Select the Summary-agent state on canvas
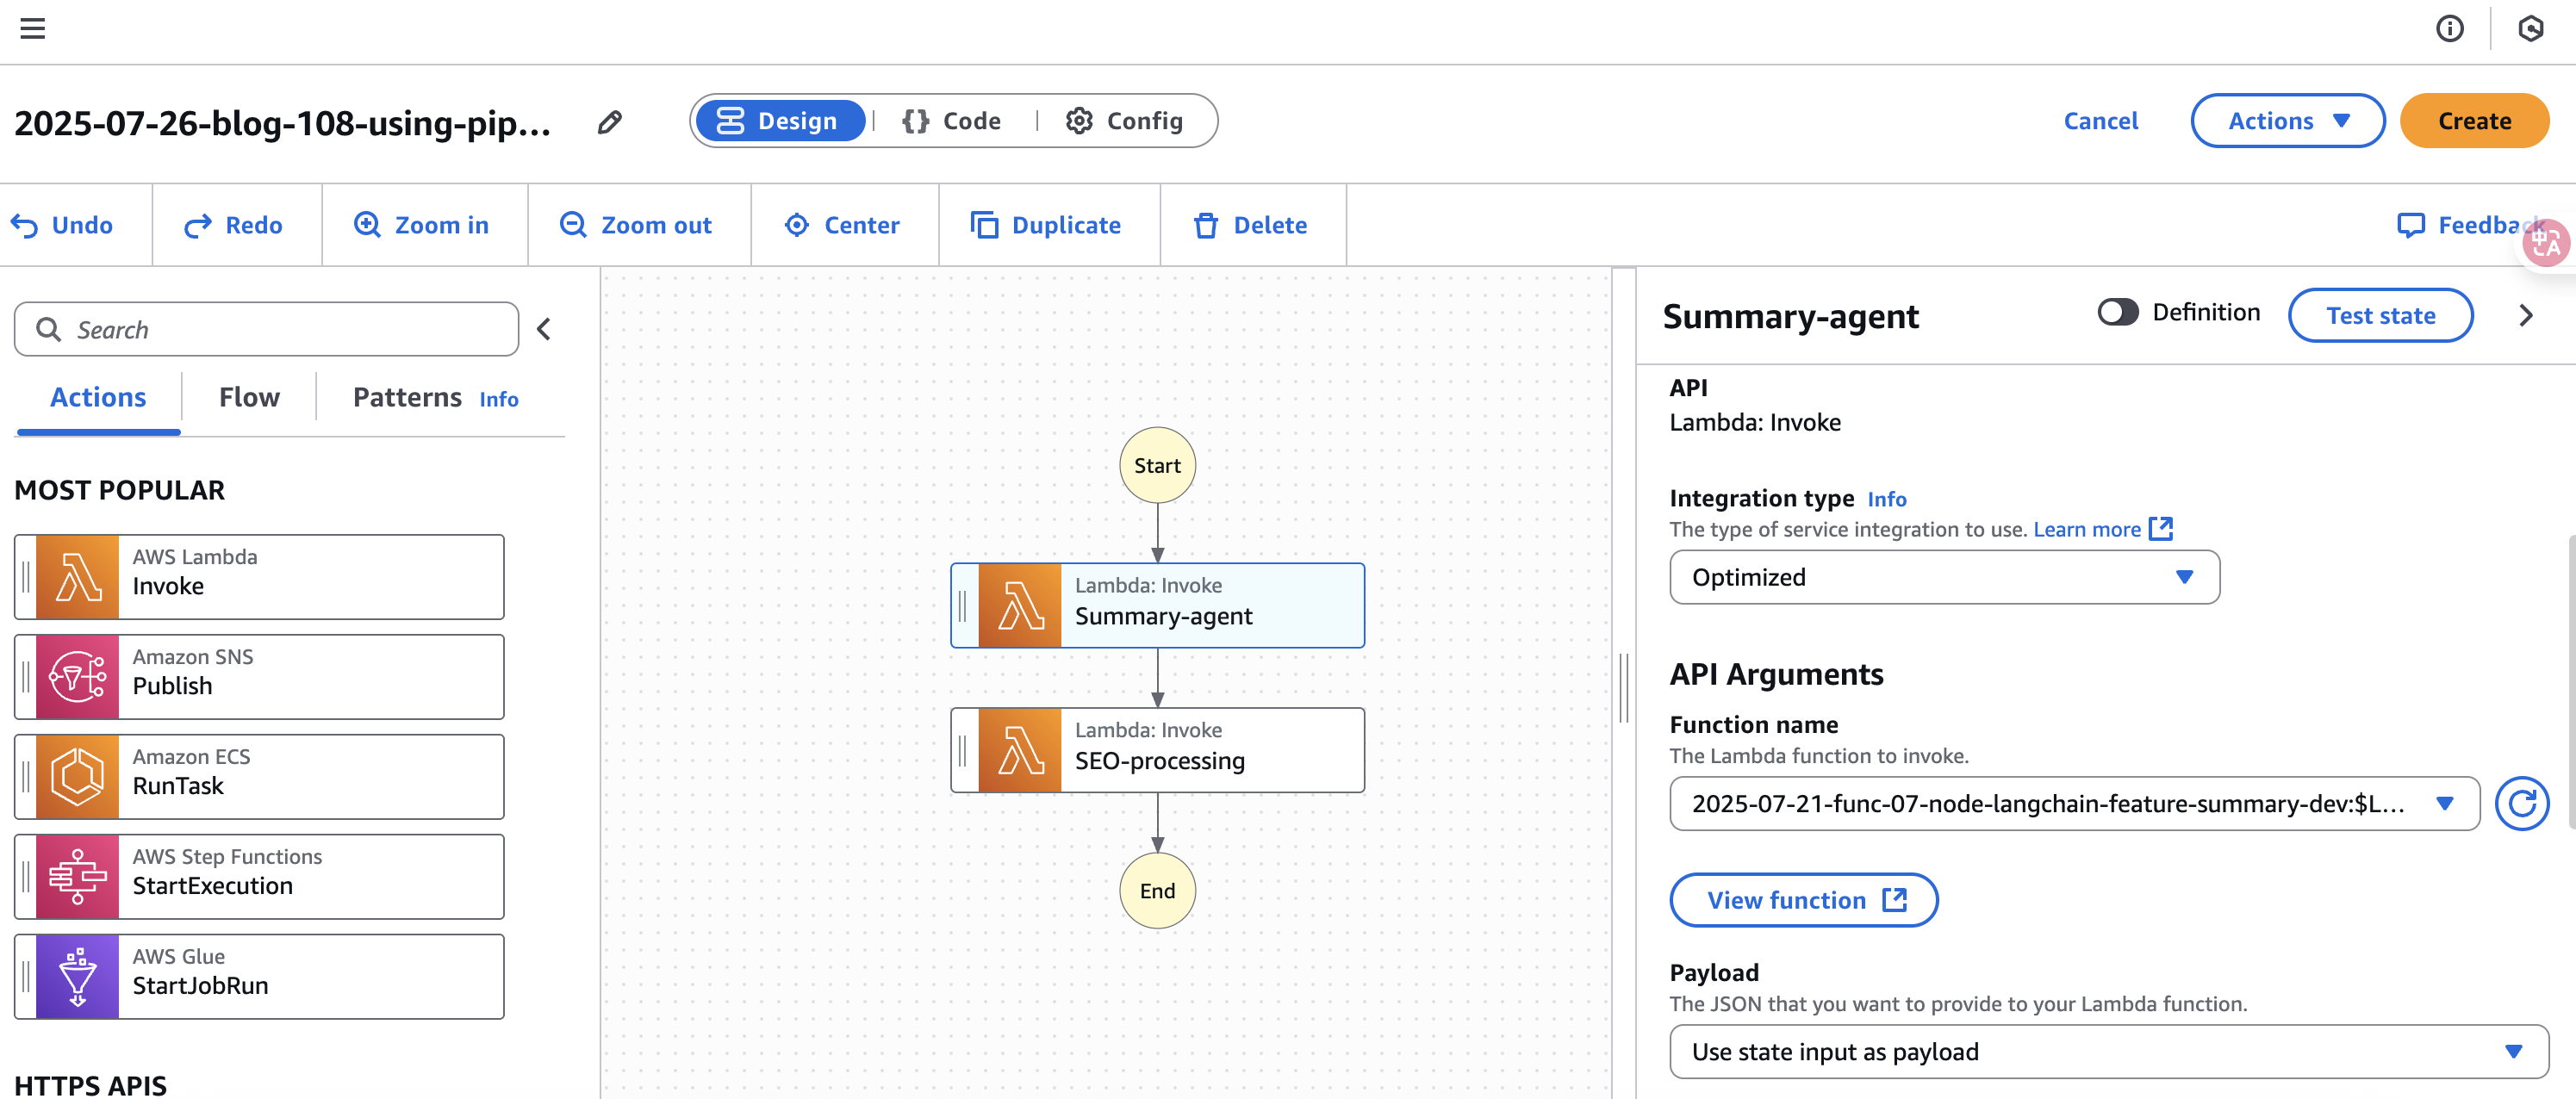This screenshot has height=1099, width=2576. pyautogui.click(x=1157, y=606)
